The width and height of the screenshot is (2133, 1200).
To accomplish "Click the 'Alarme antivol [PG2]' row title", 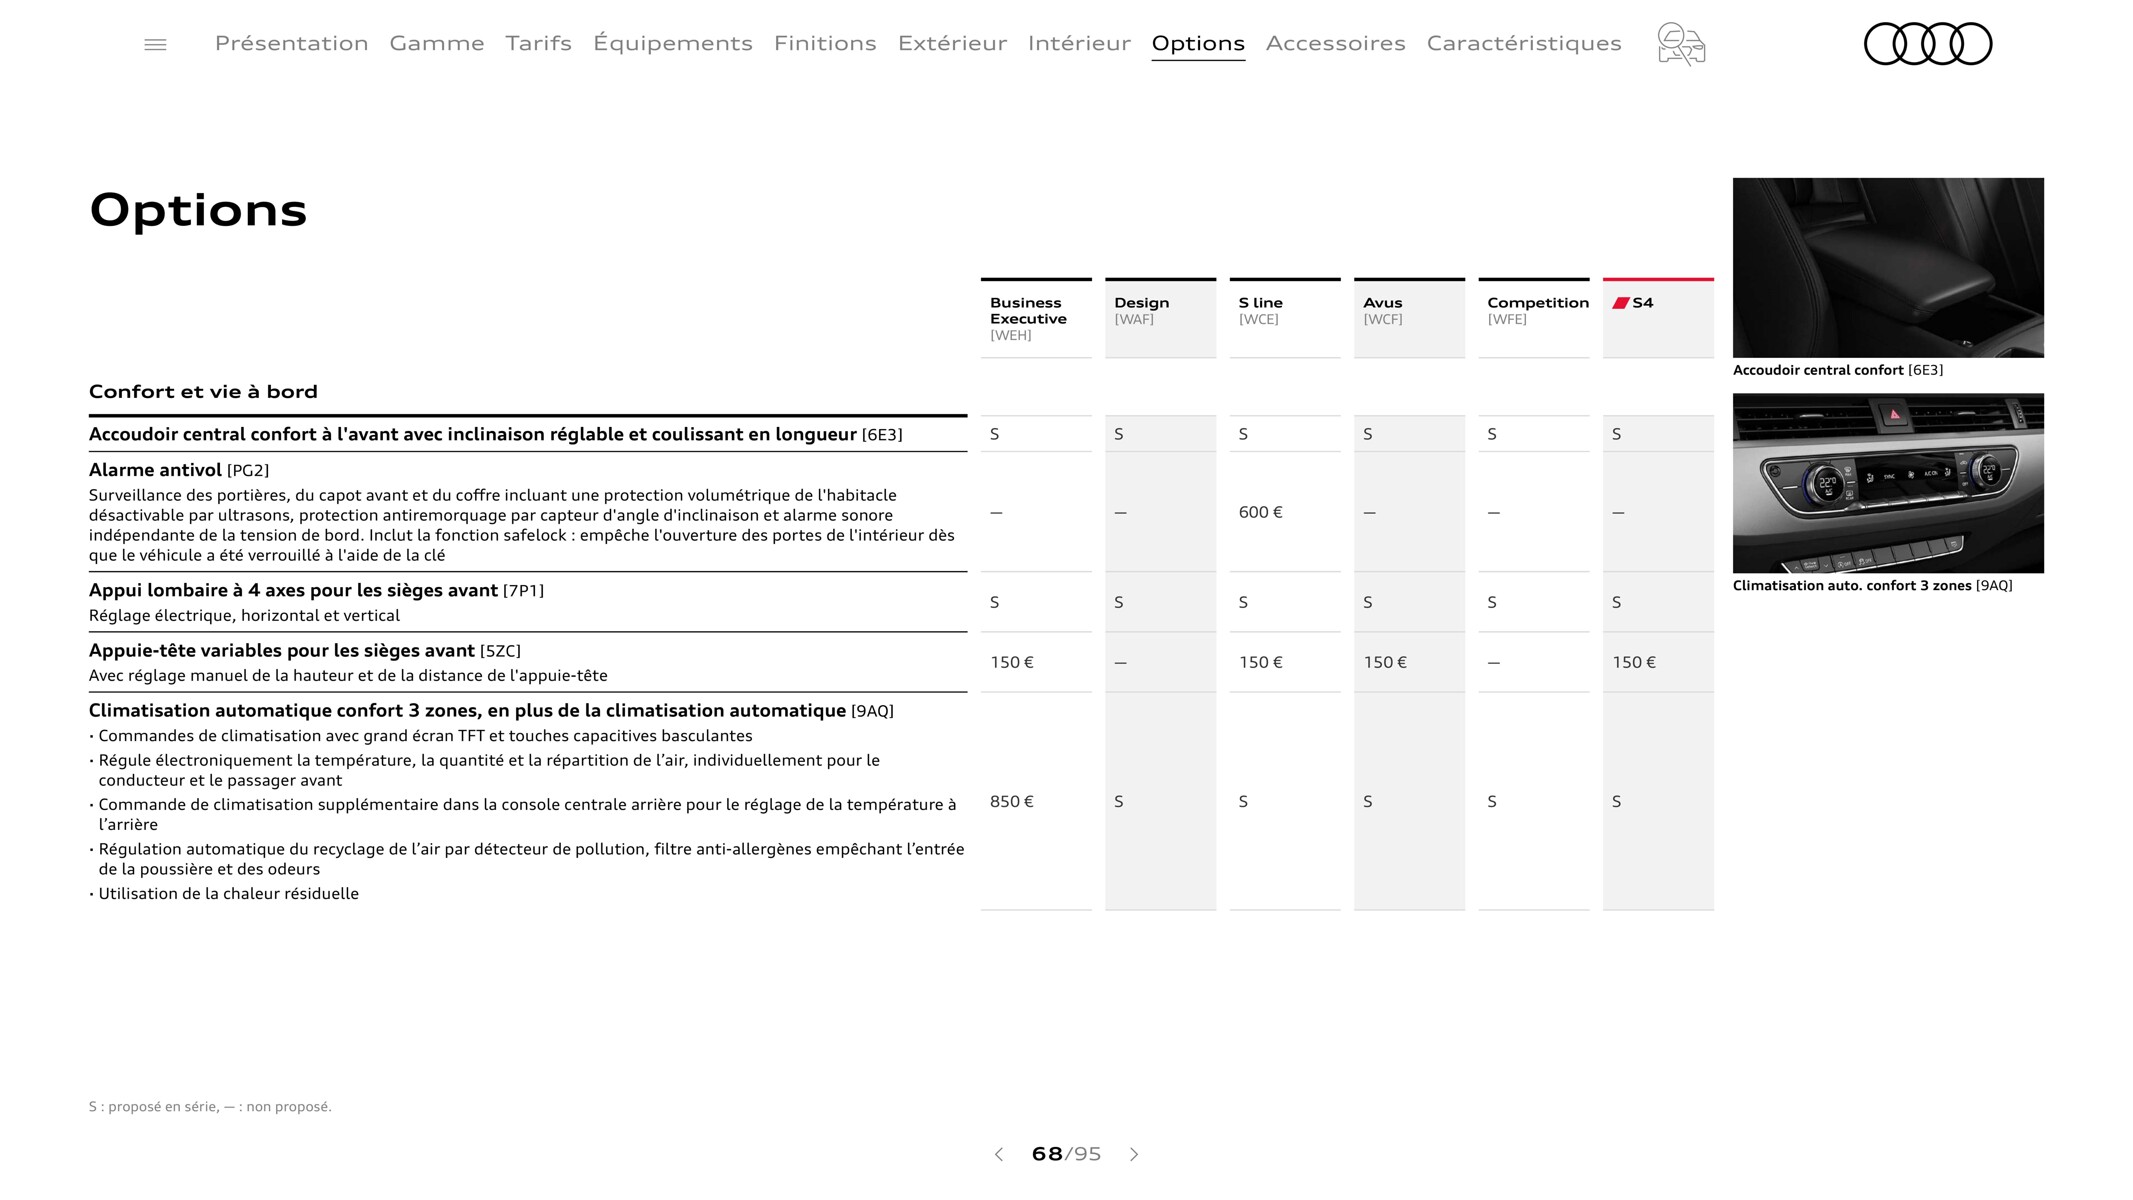I will [x=179, y=470].
